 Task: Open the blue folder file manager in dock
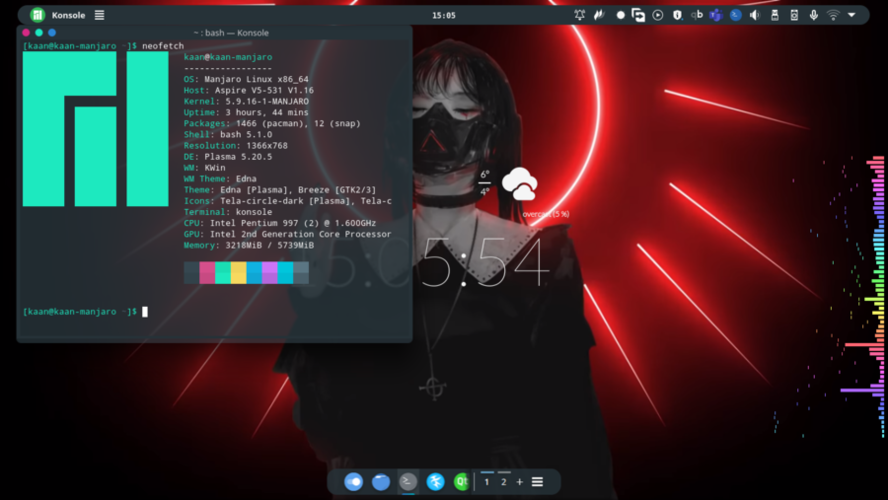click(x=381, y=482)
